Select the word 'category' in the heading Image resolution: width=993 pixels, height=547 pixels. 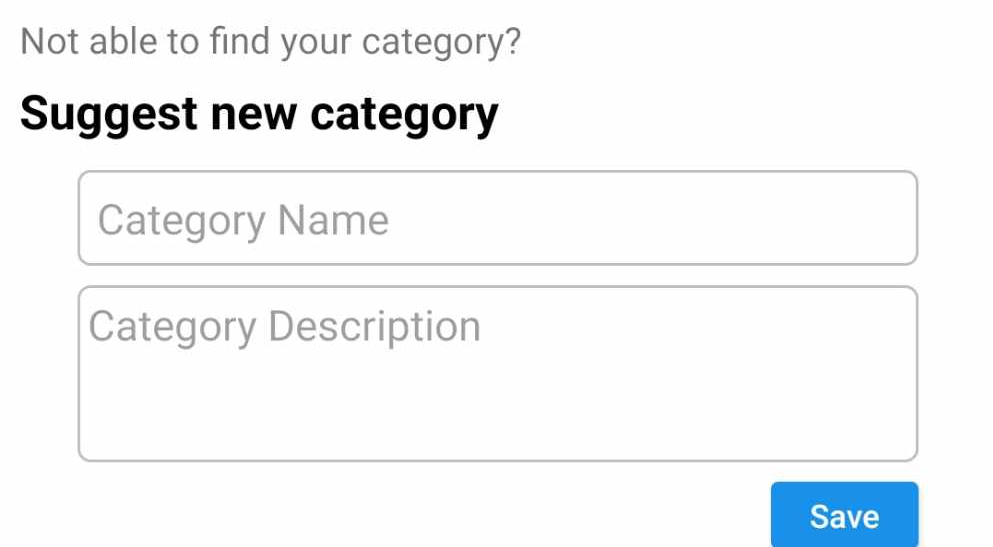pos(404,115)
